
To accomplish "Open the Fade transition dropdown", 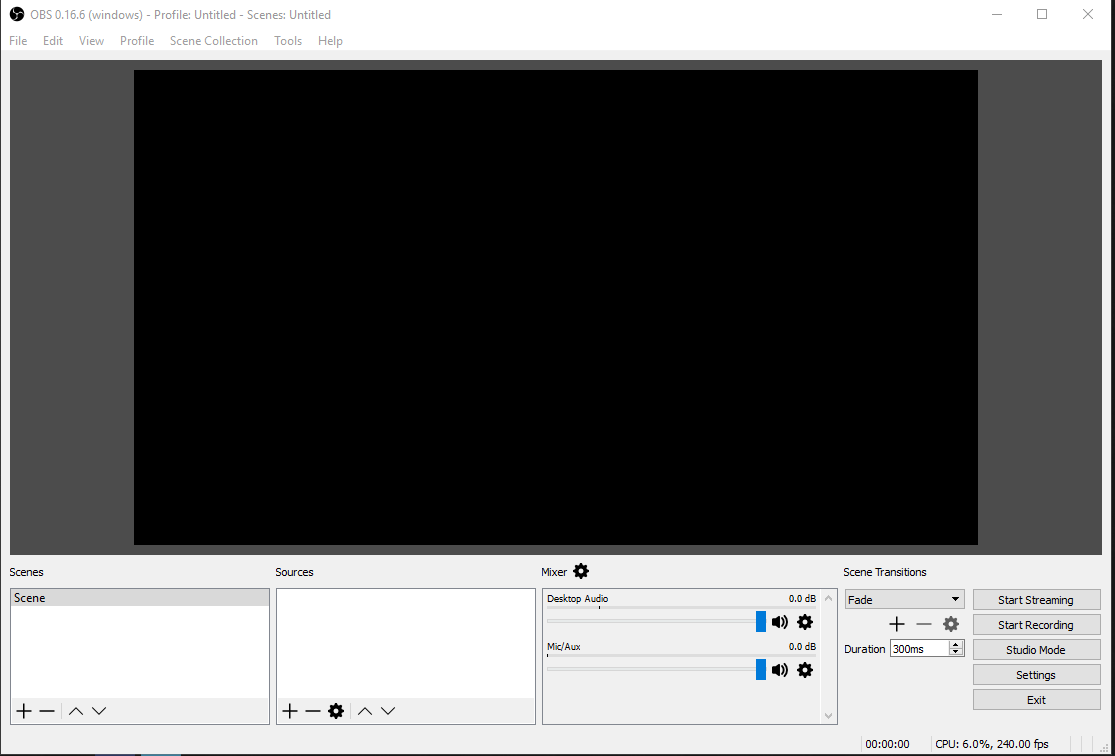I will [905, 600].
